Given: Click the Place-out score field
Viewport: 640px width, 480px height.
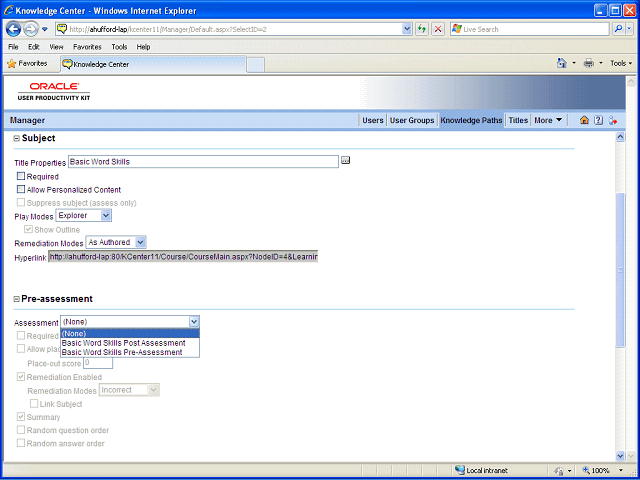Looking at the screenshot, I should click(98, 362).
